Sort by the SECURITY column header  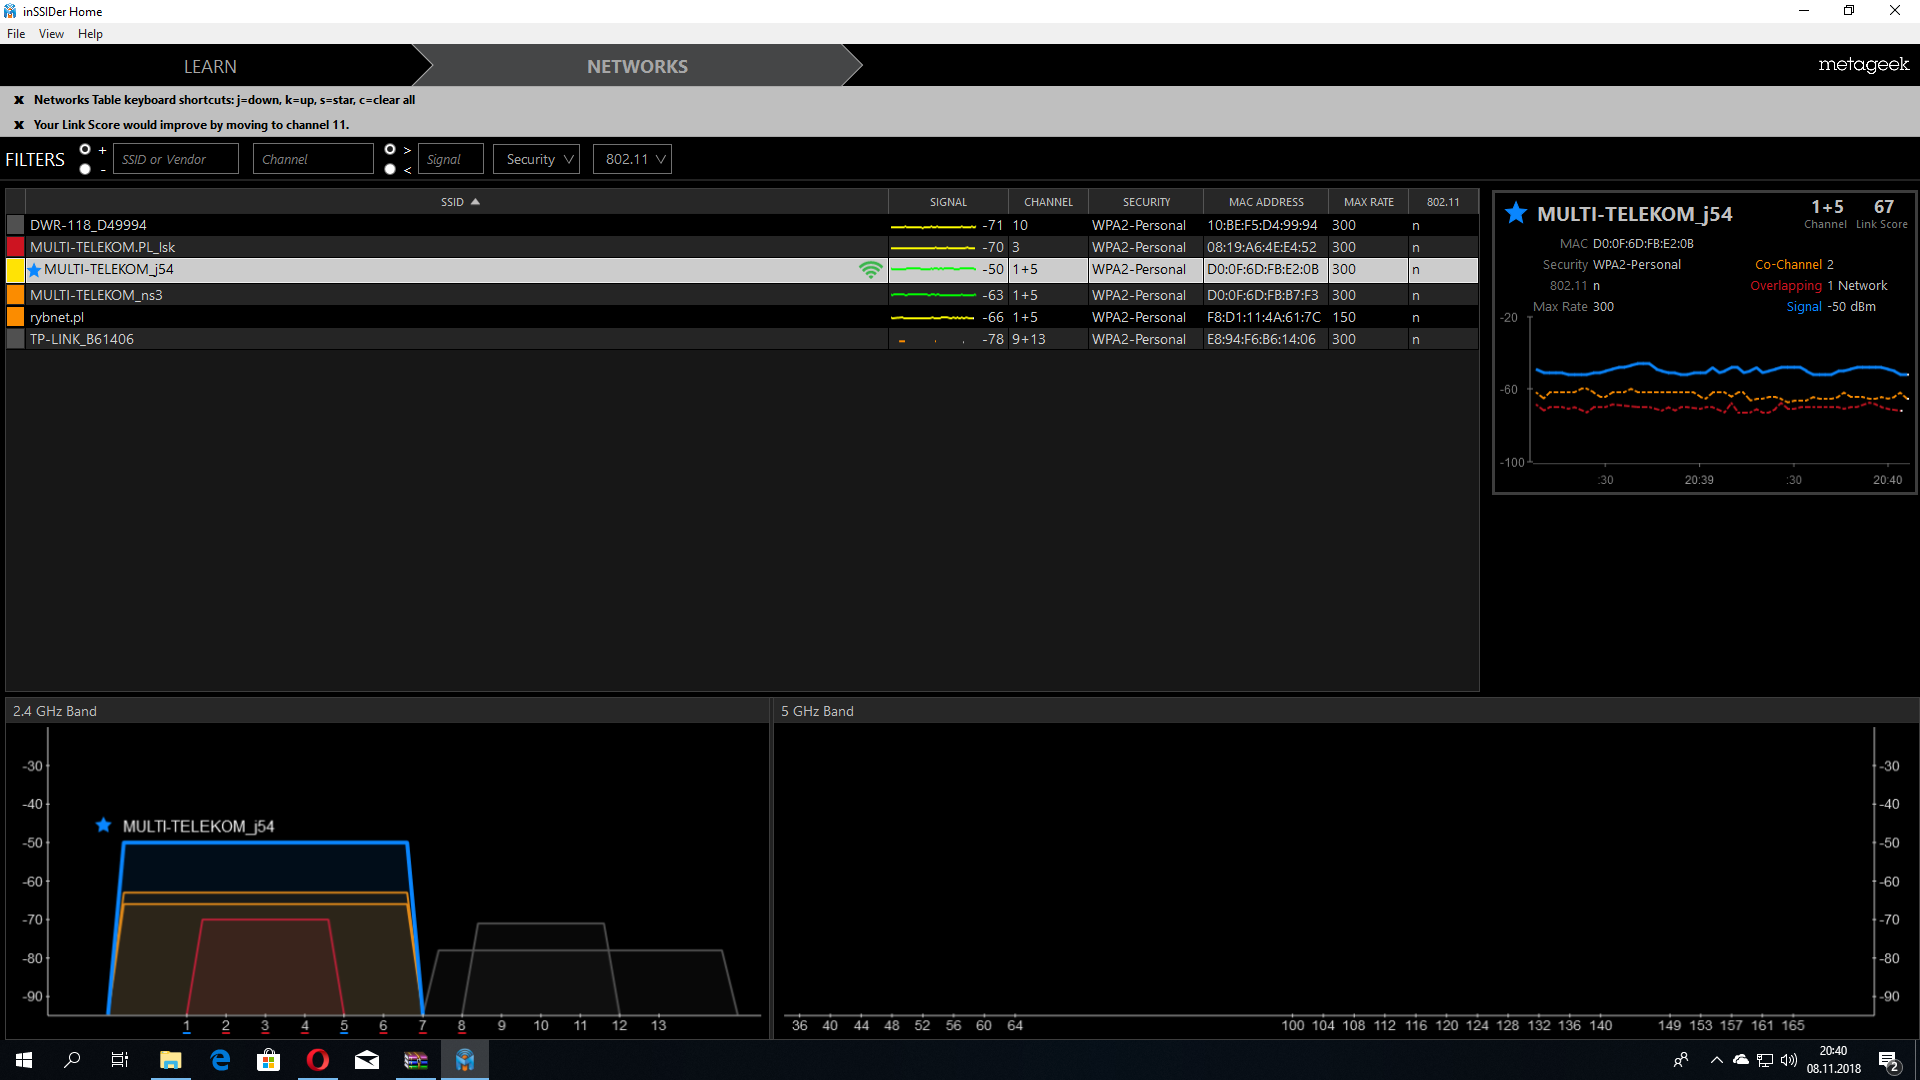click(x=1146, y=202)
